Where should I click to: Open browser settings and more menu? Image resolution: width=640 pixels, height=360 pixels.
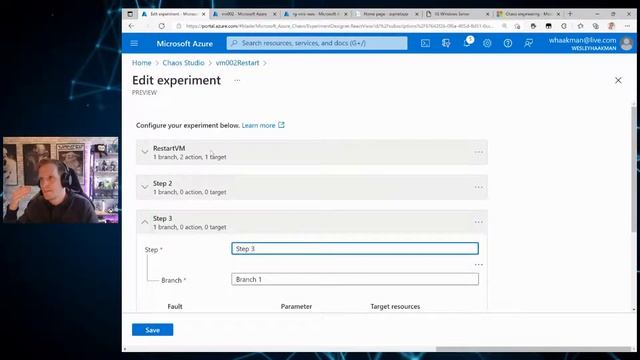(x=627, y=26)
